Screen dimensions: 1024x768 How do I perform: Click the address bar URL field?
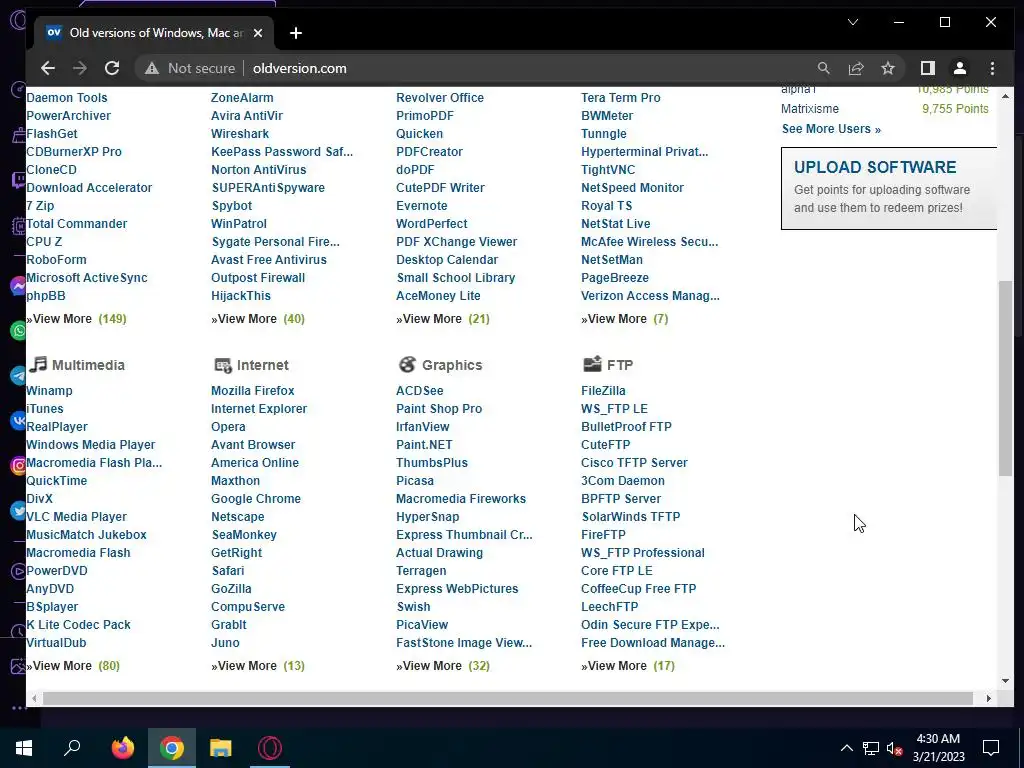522,69
